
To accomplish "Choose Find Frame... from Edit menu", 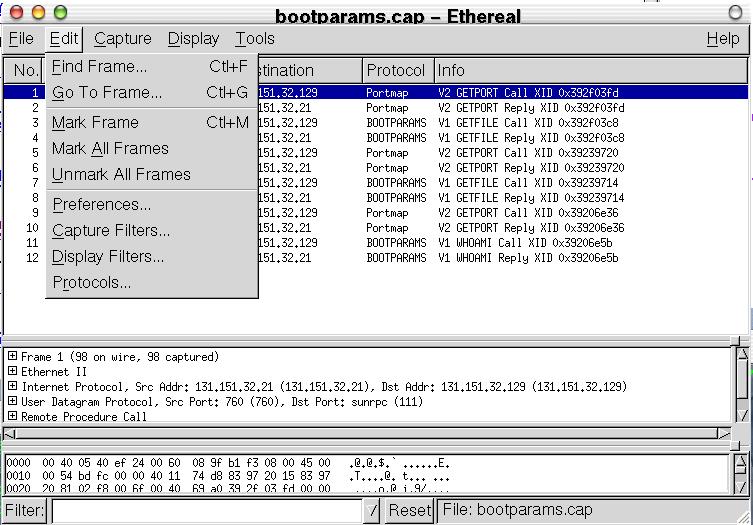I will tap(152, 66).
